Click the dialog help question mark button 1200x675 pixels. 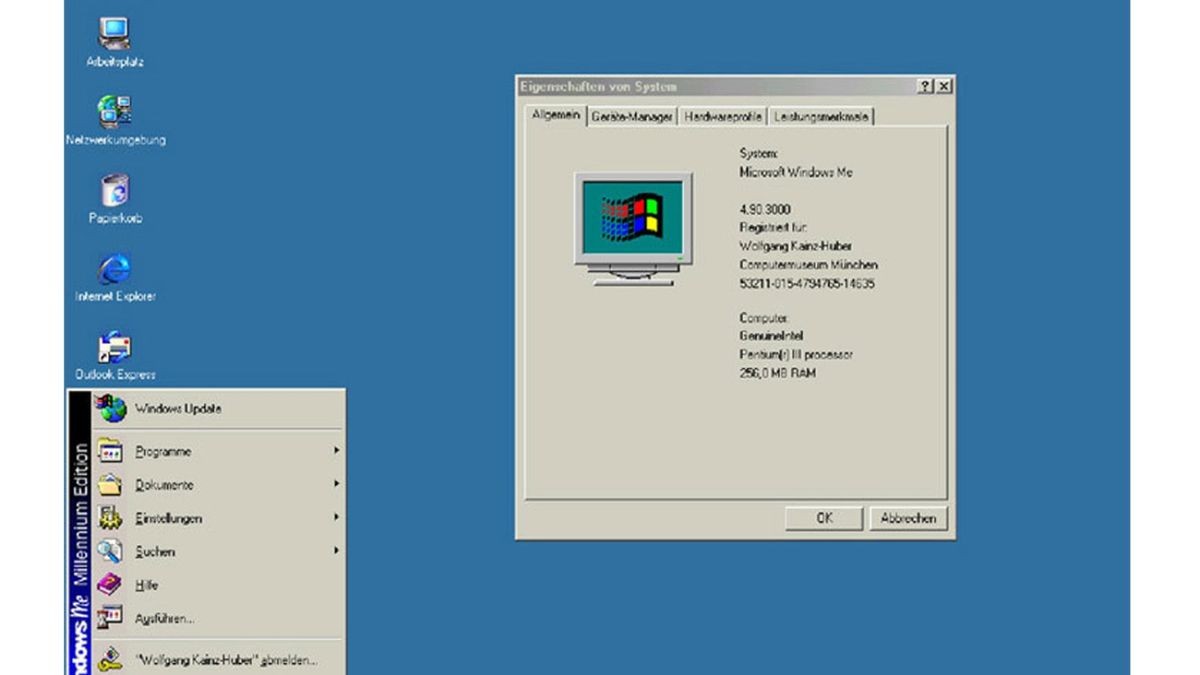pyautogui.click(x=925, y=86)
